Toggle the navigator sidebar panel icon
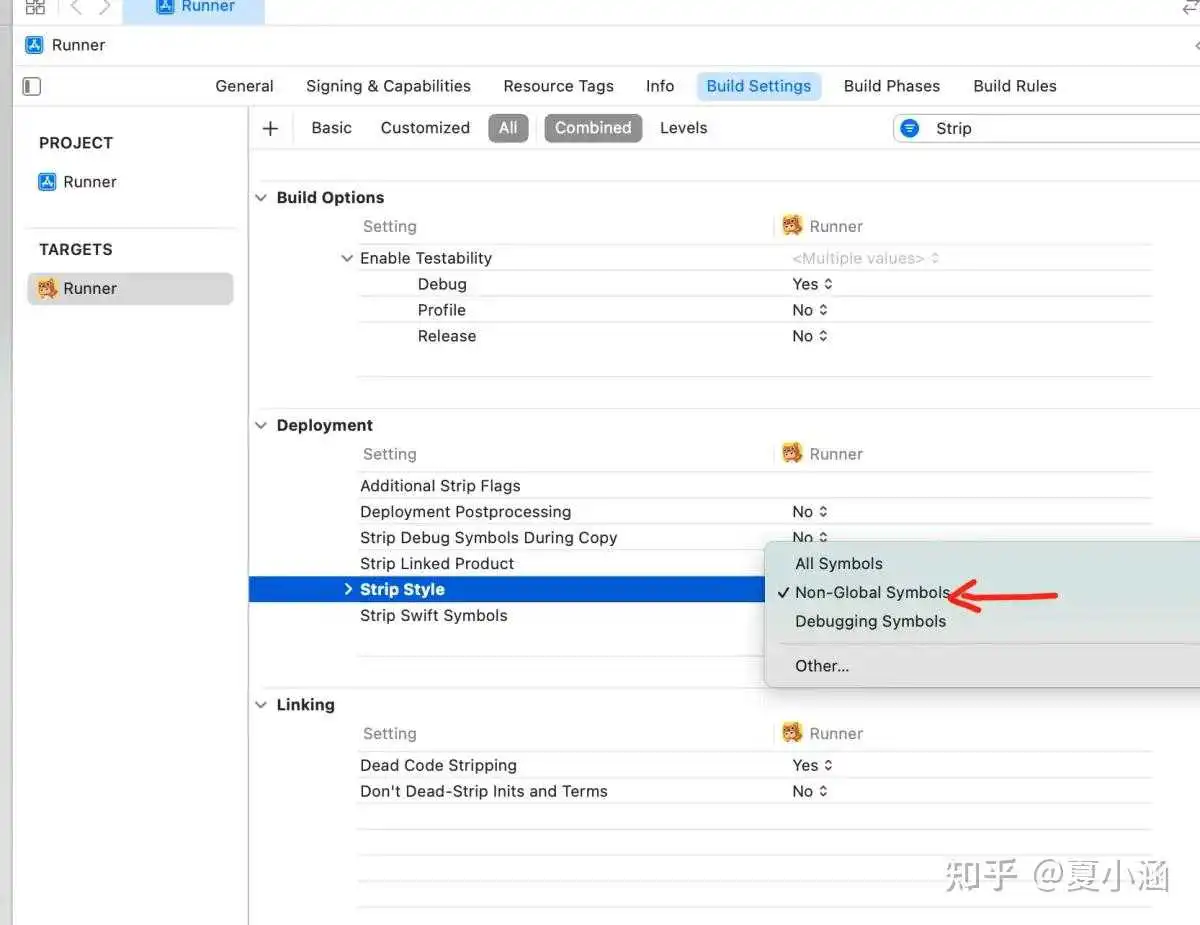The image size is (1200, 925). coord(32,87)
